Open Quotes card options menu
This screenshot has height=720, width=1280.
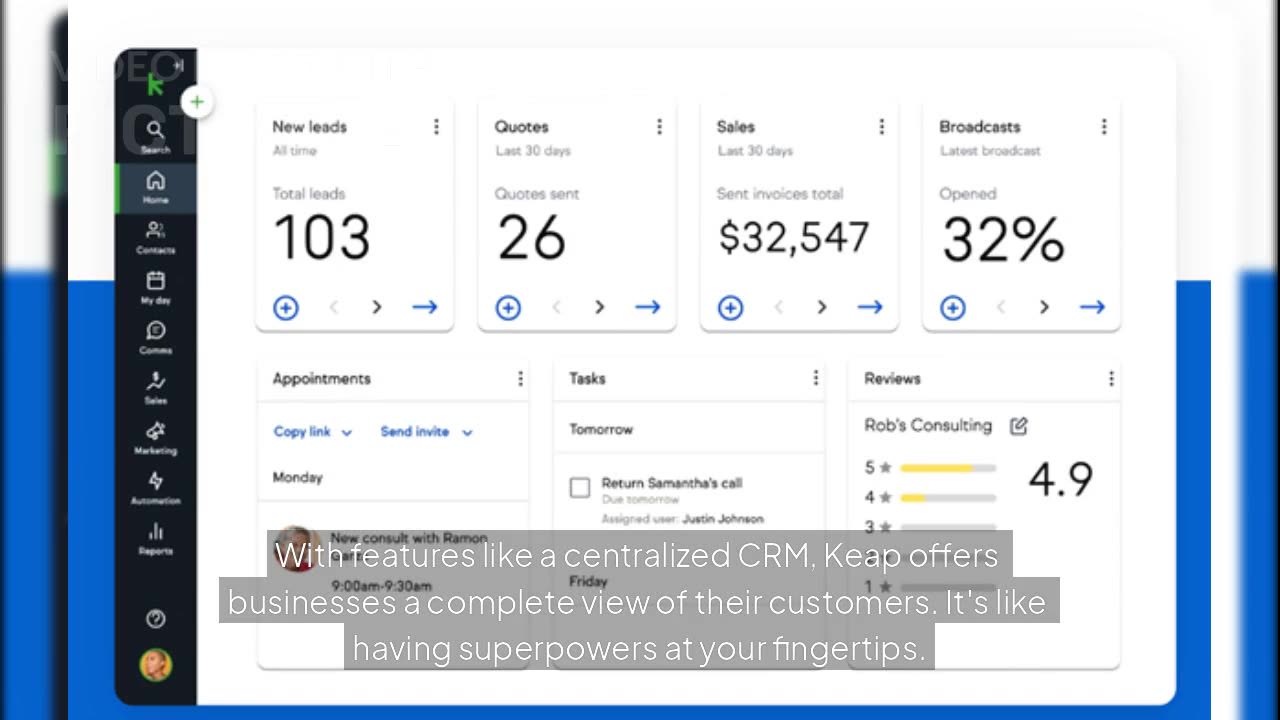[x=659, y=127]
